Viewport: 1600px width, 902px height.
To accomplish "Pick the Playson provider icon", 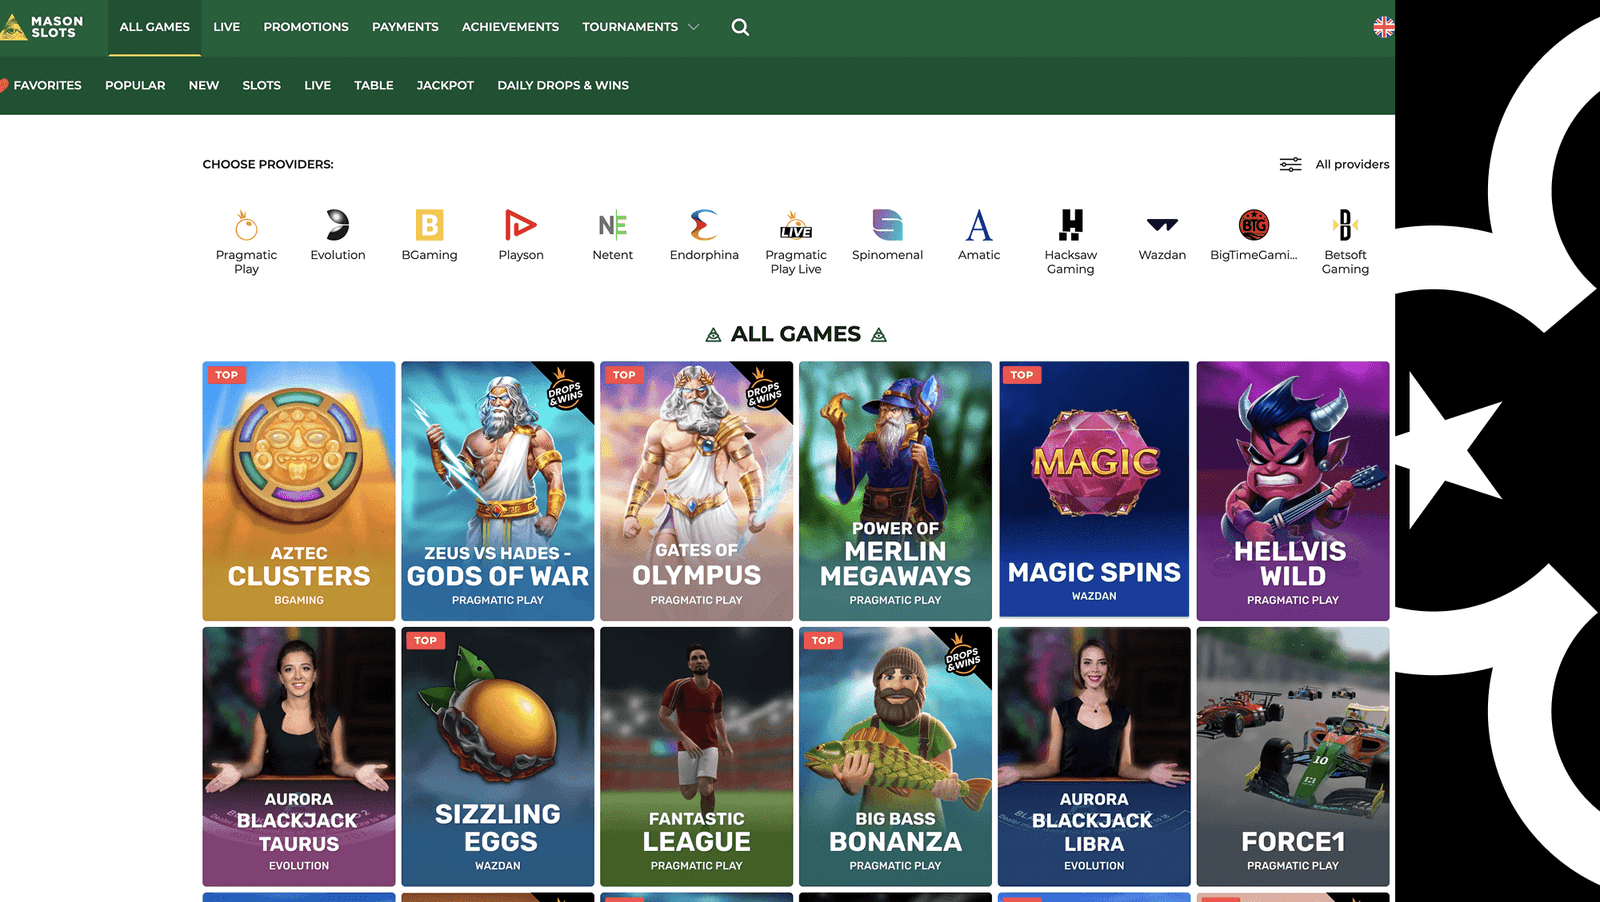I will tap(521, 226).
